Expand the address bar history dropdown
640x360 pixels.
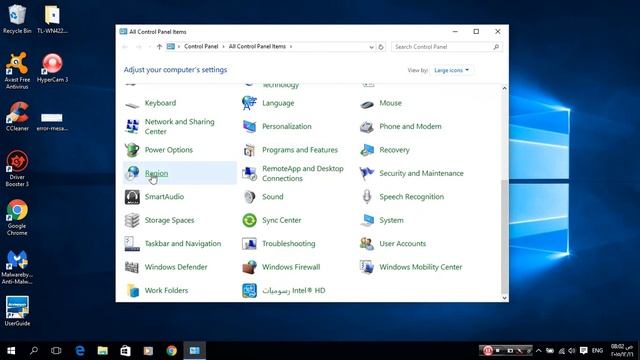coord(371,47)
